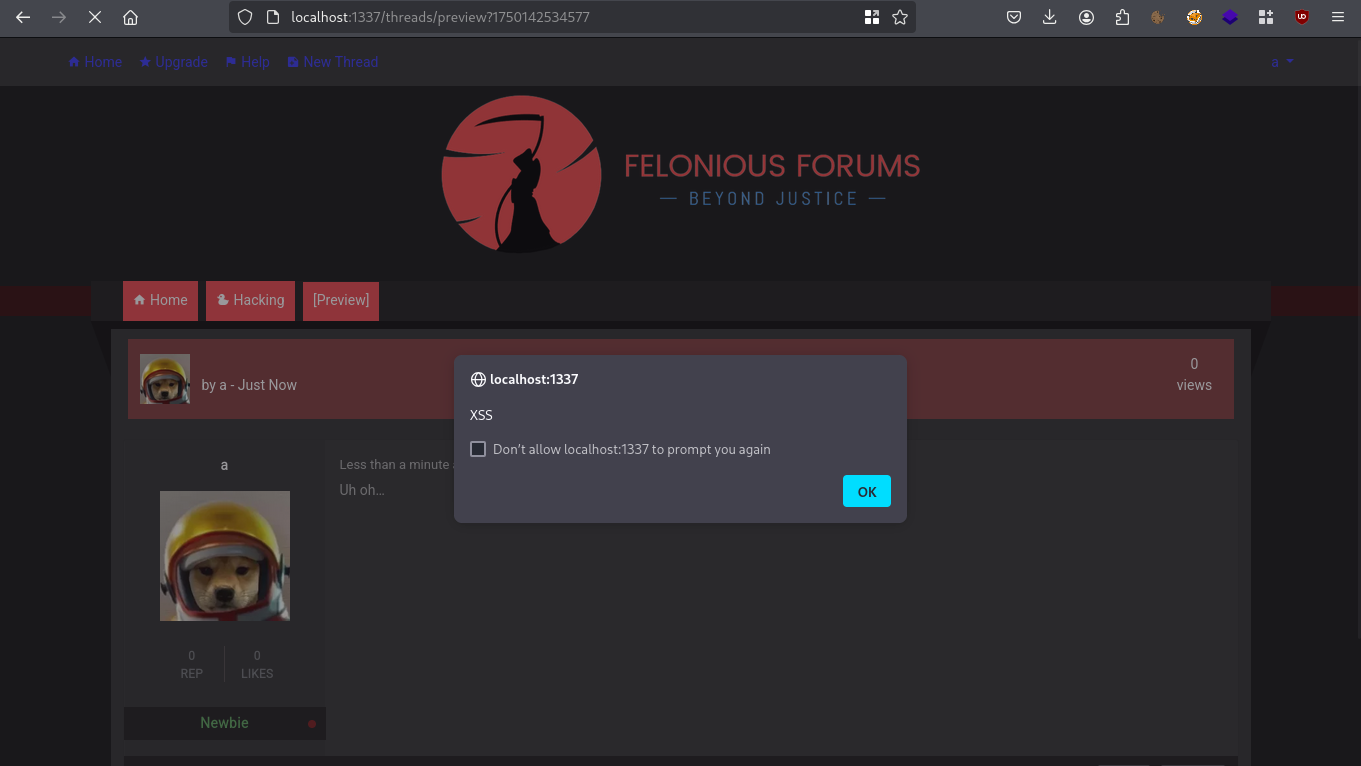
Task: Open the Extensions puzzle icon
Action: pos(1122,17)
